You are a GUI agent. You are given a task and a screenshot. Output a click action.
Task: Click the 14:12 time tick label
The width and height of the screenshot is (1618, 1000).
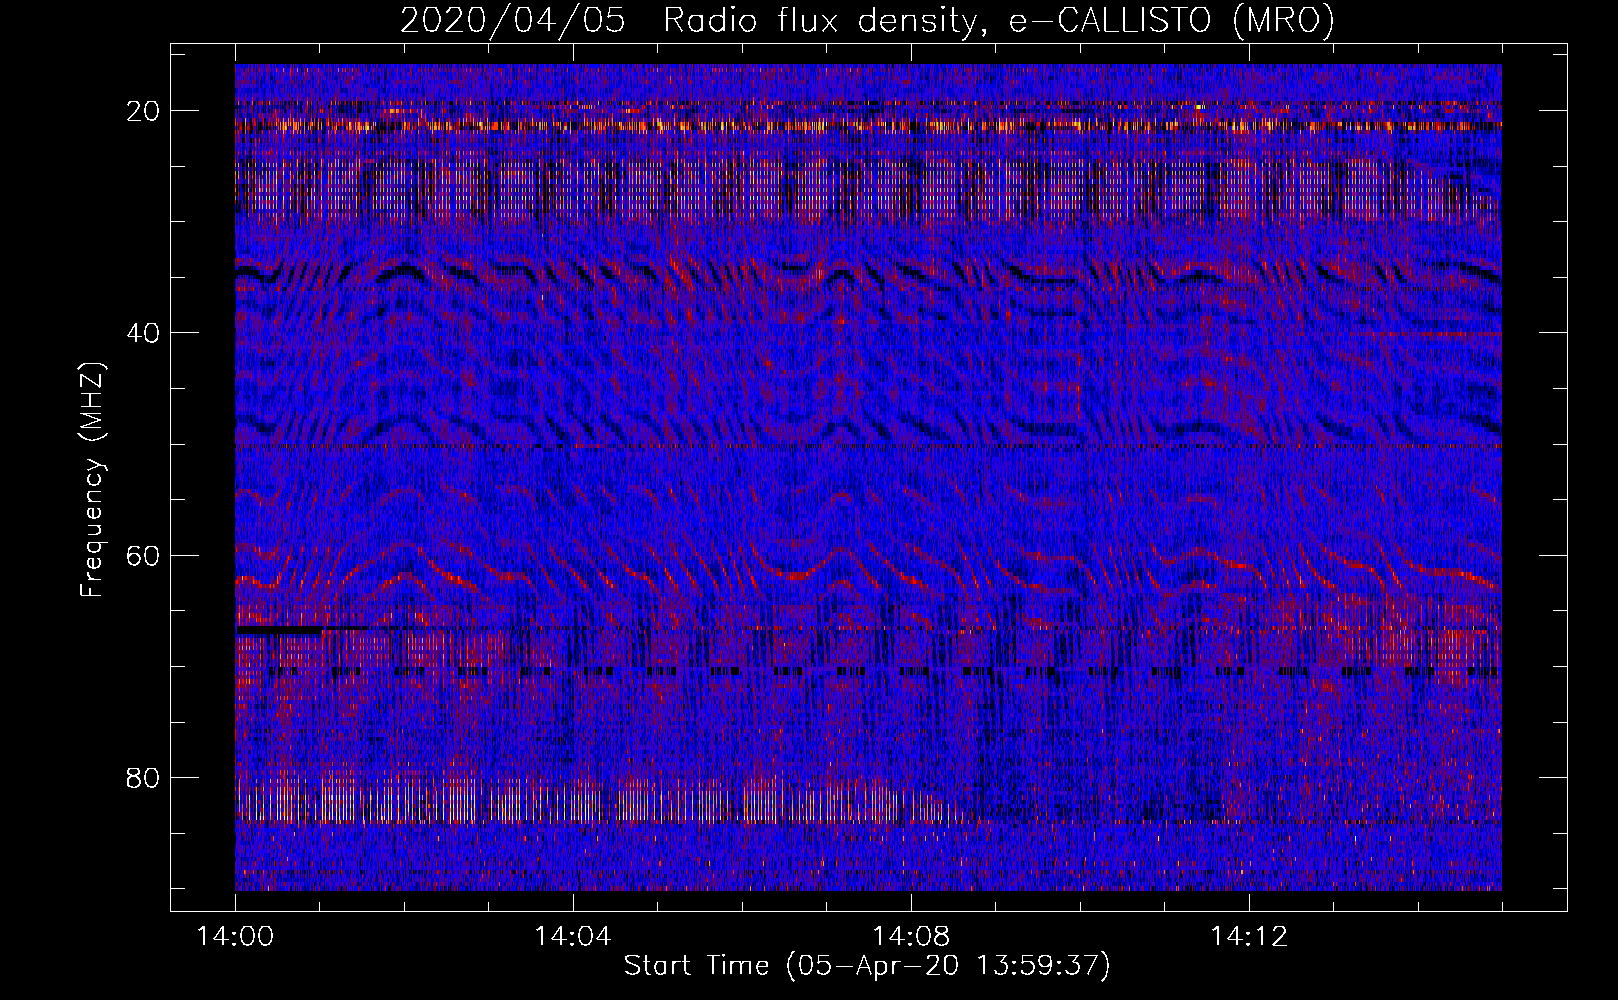tap(1249, 937)
